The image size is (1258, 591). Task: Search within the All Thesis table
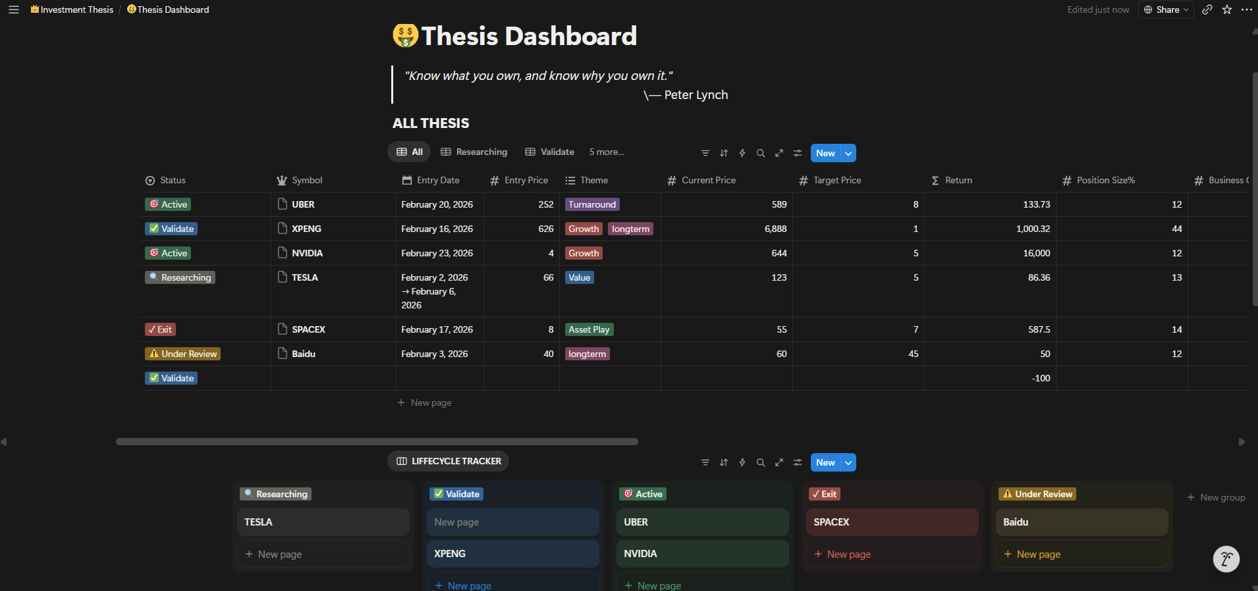(x=761, y=153)
